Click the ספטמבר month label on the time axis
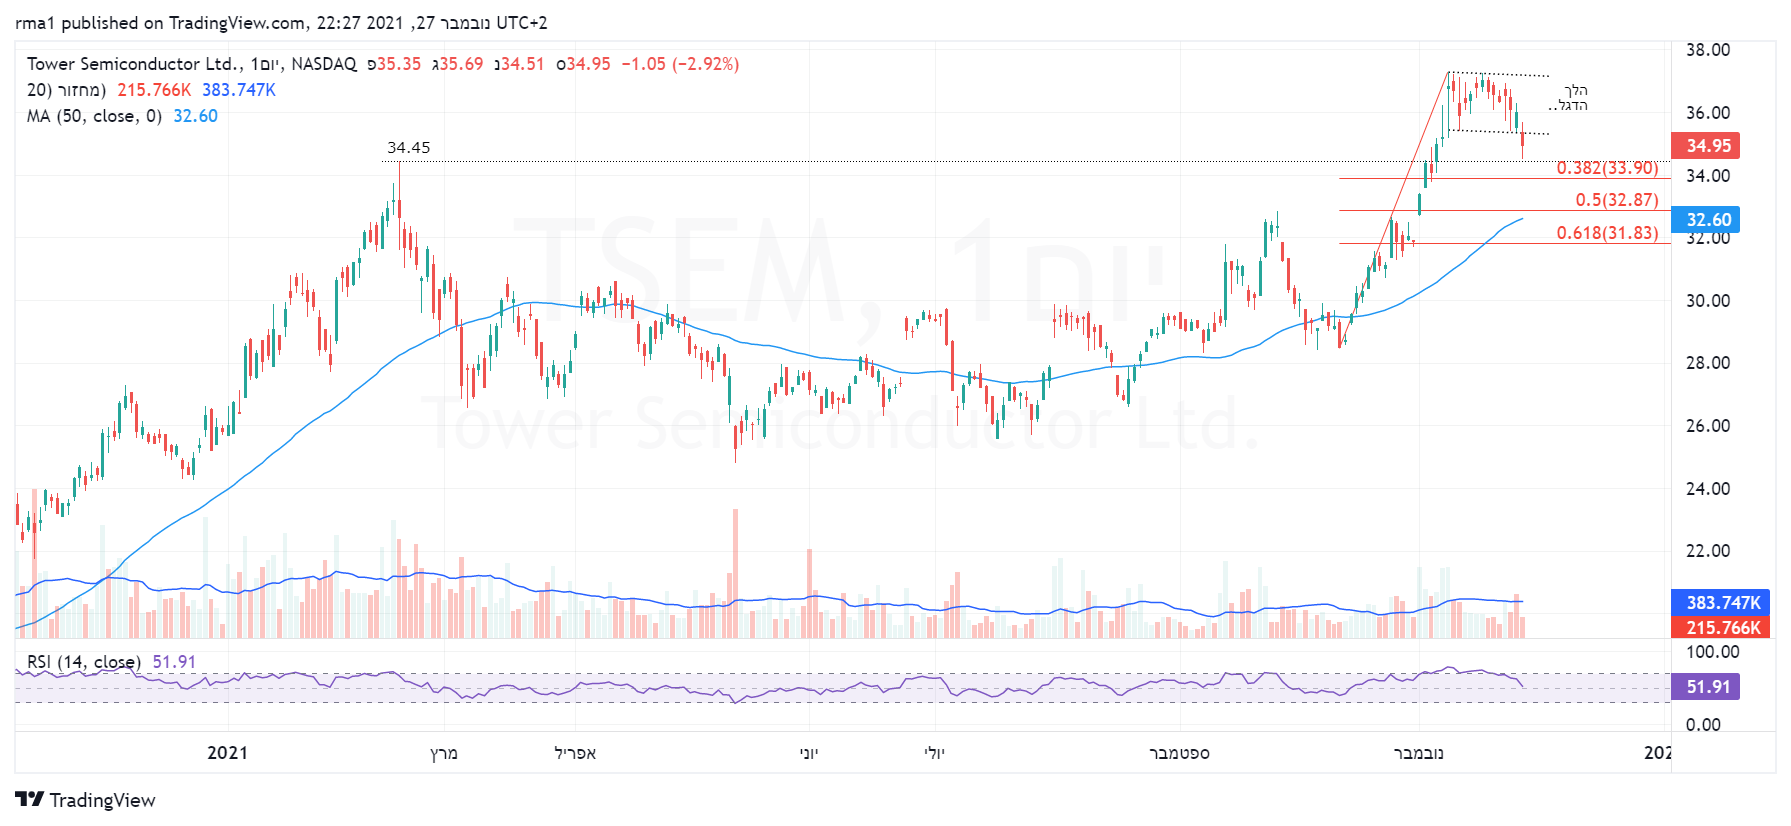1791x826 pixels. pyautogui.click(x=1179, y=753)
